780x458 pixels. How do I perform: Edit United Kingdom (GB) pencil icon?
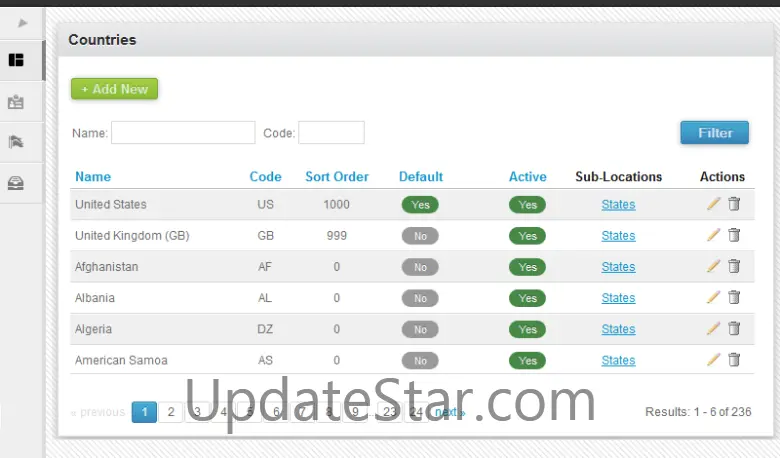713,235
